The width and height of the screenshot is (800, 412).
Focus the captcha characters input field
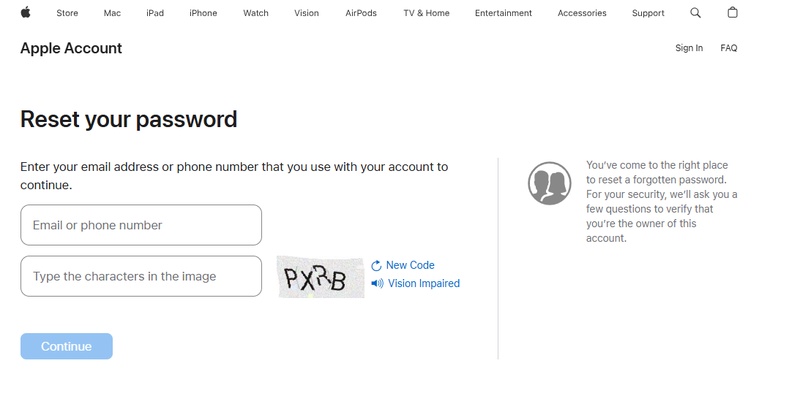pyautogui.click(x=141, y=276)
